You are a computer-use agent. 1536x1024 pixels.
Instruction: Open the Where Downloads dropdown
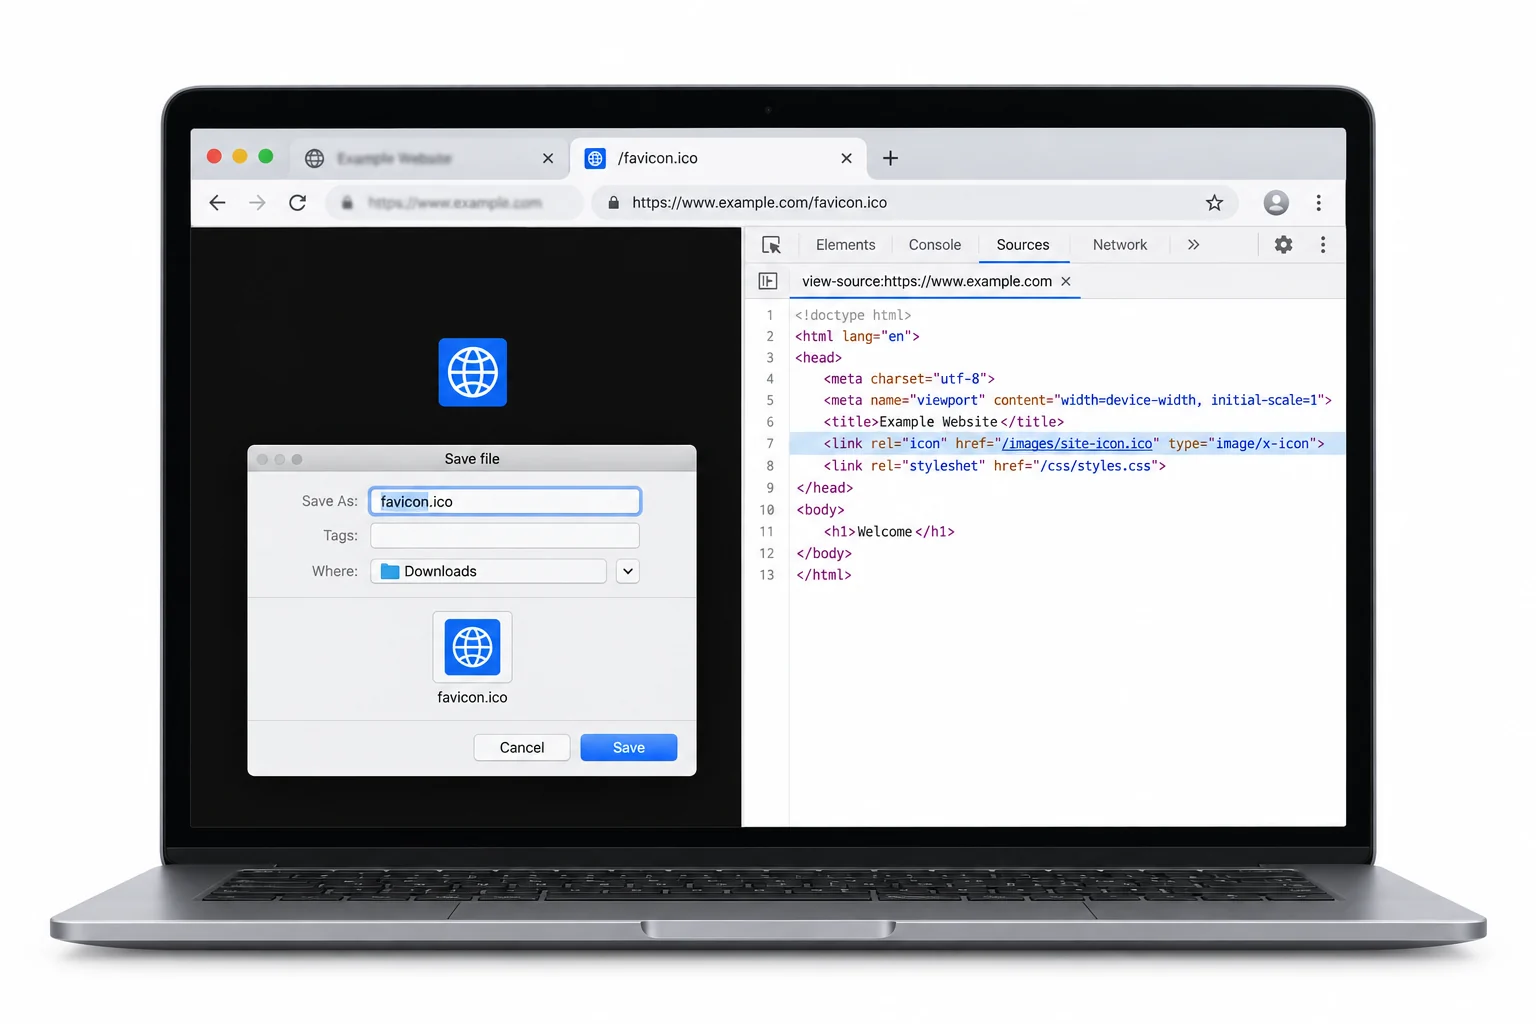click(x=488, y=571)
